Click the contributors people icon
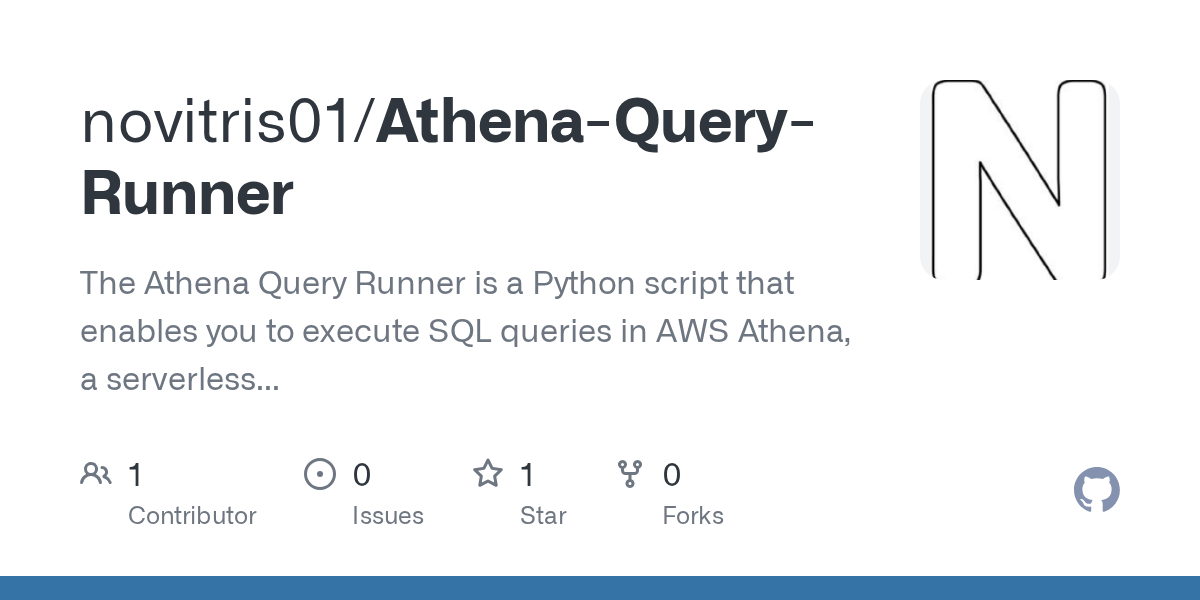 click(x=96, y=474)
